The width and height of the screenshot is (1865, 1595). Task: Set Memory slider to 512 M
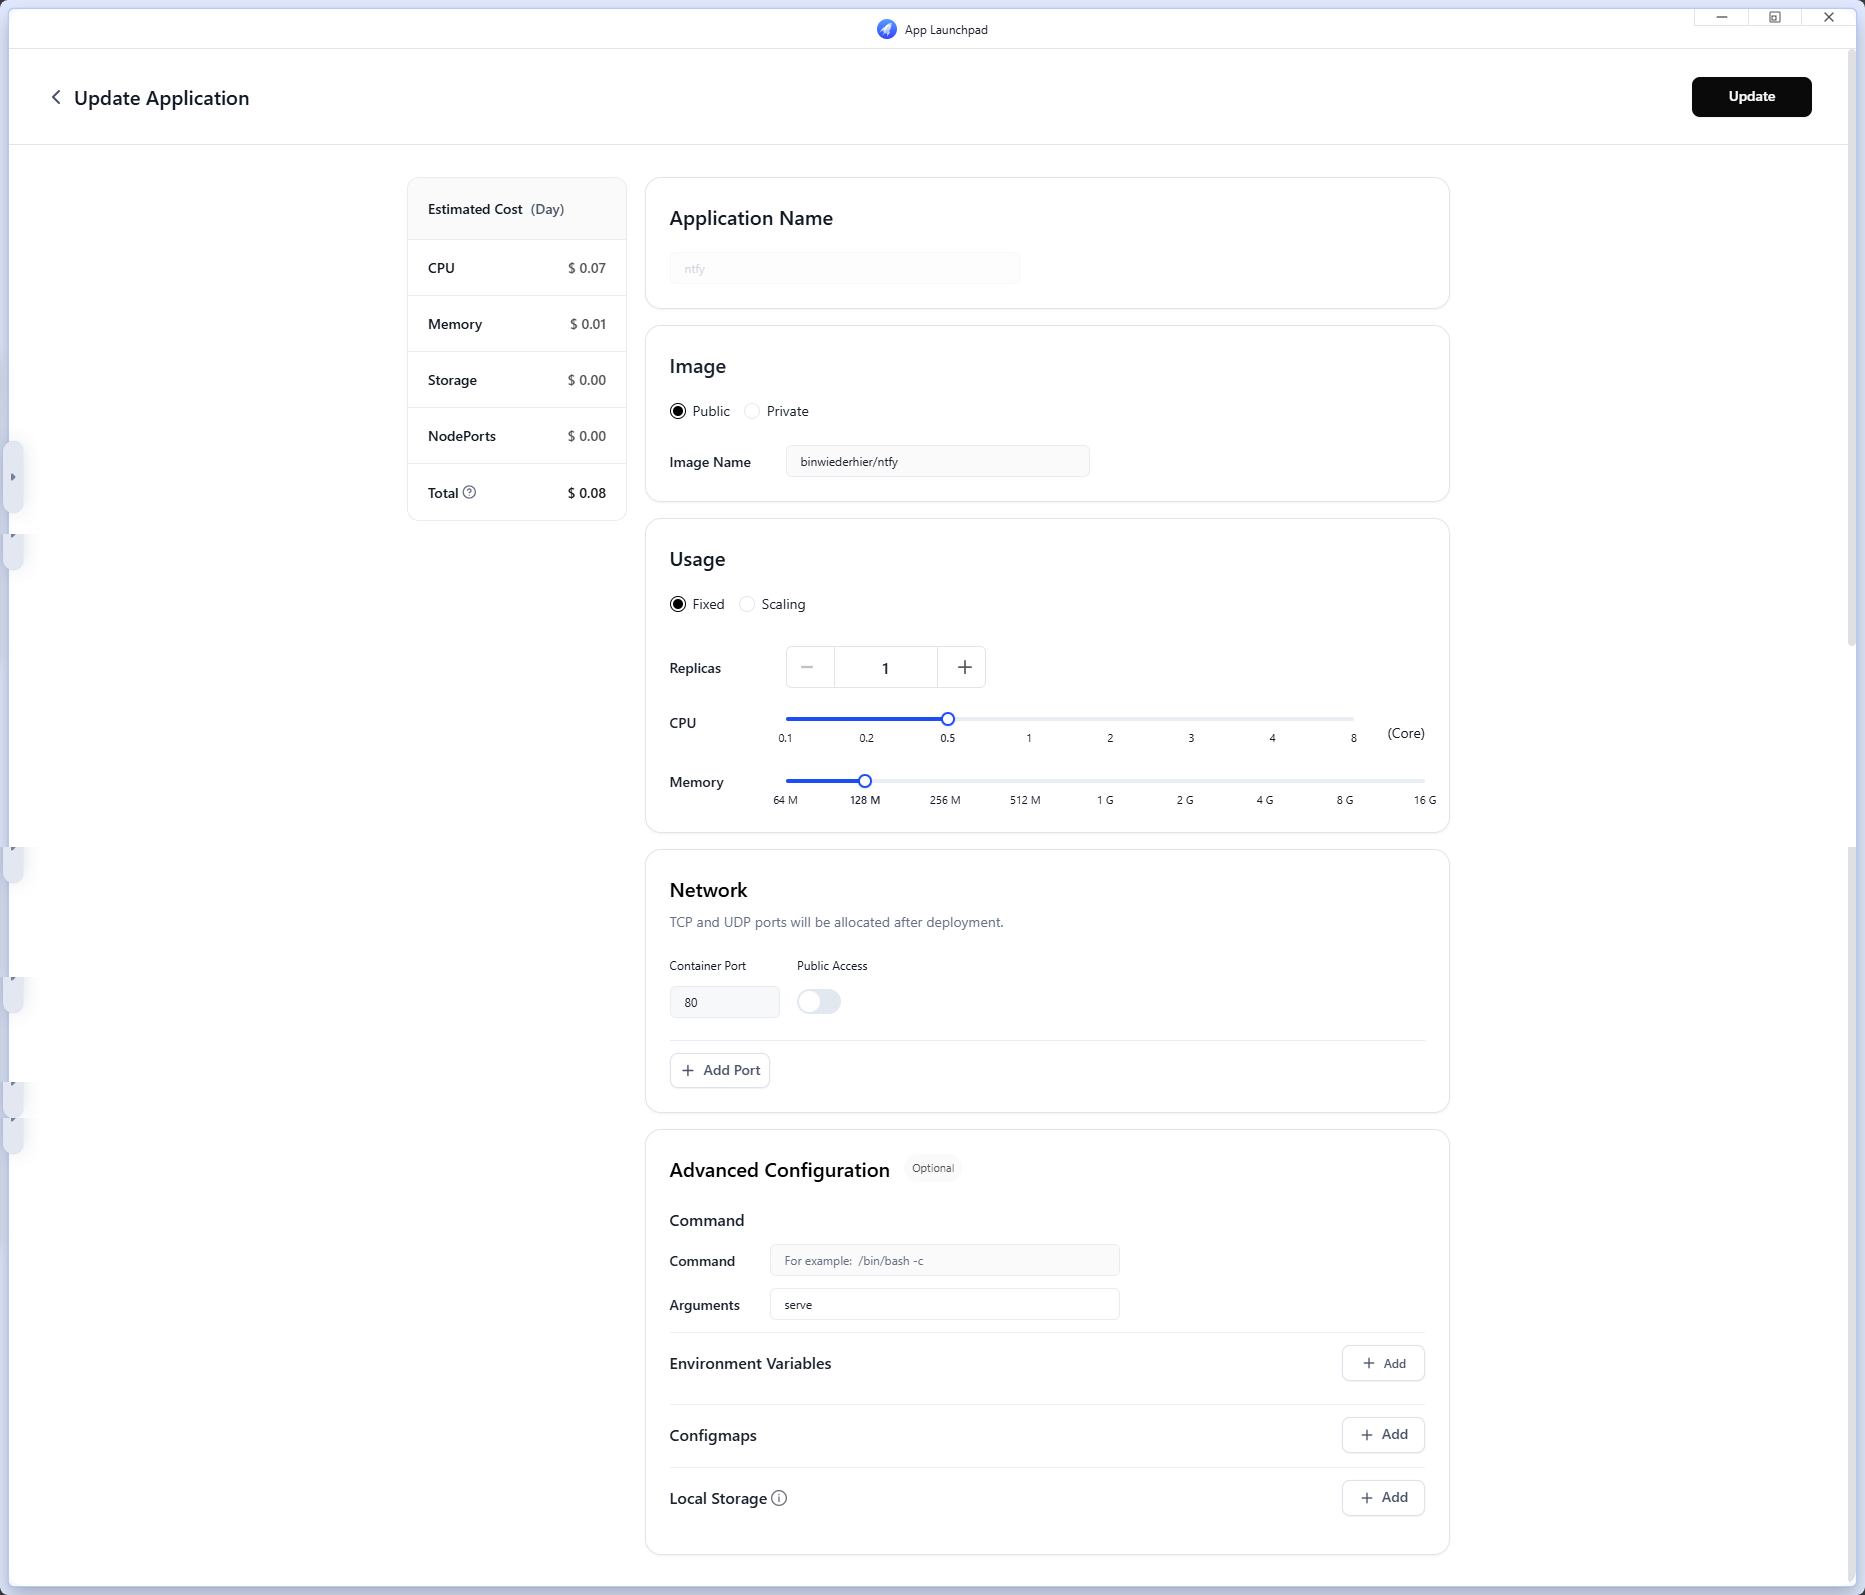[x=1025, y=781]
